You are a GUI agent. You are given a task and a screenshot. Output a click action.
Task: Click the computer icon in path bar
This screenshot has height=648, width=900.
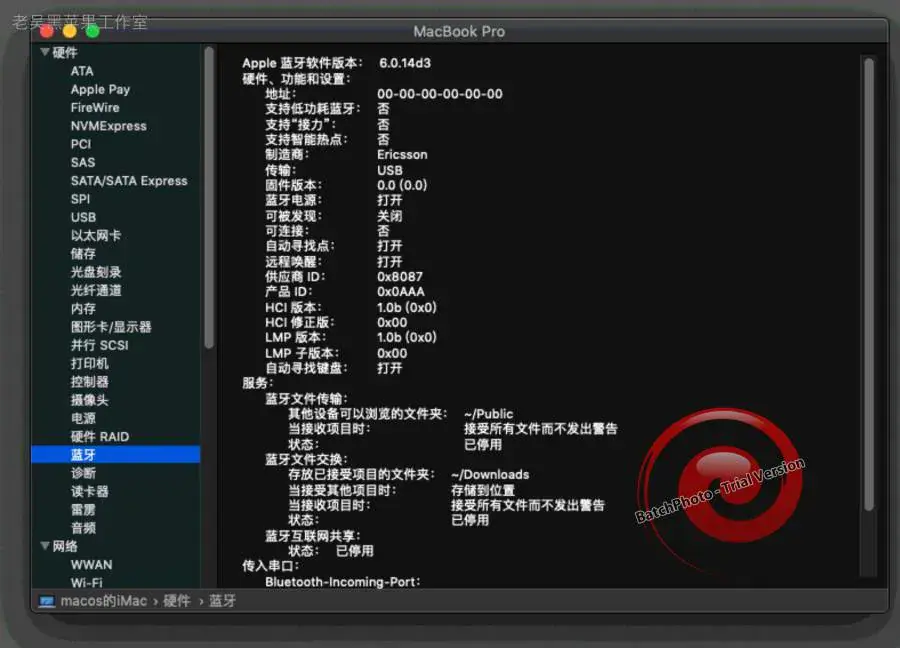[47, 602]
